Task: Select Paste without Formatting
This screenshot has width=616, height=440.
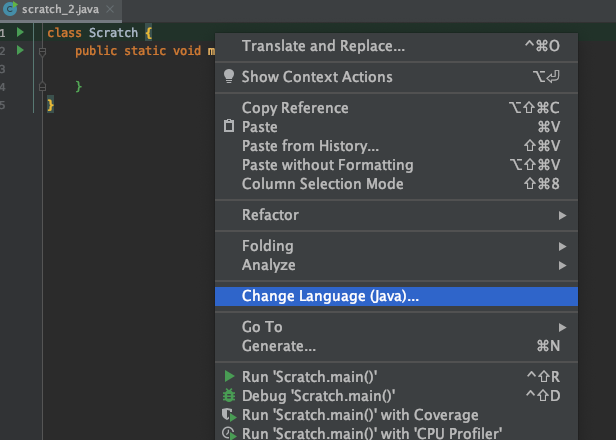Action: pyautogui.click(x=396, y=165)
